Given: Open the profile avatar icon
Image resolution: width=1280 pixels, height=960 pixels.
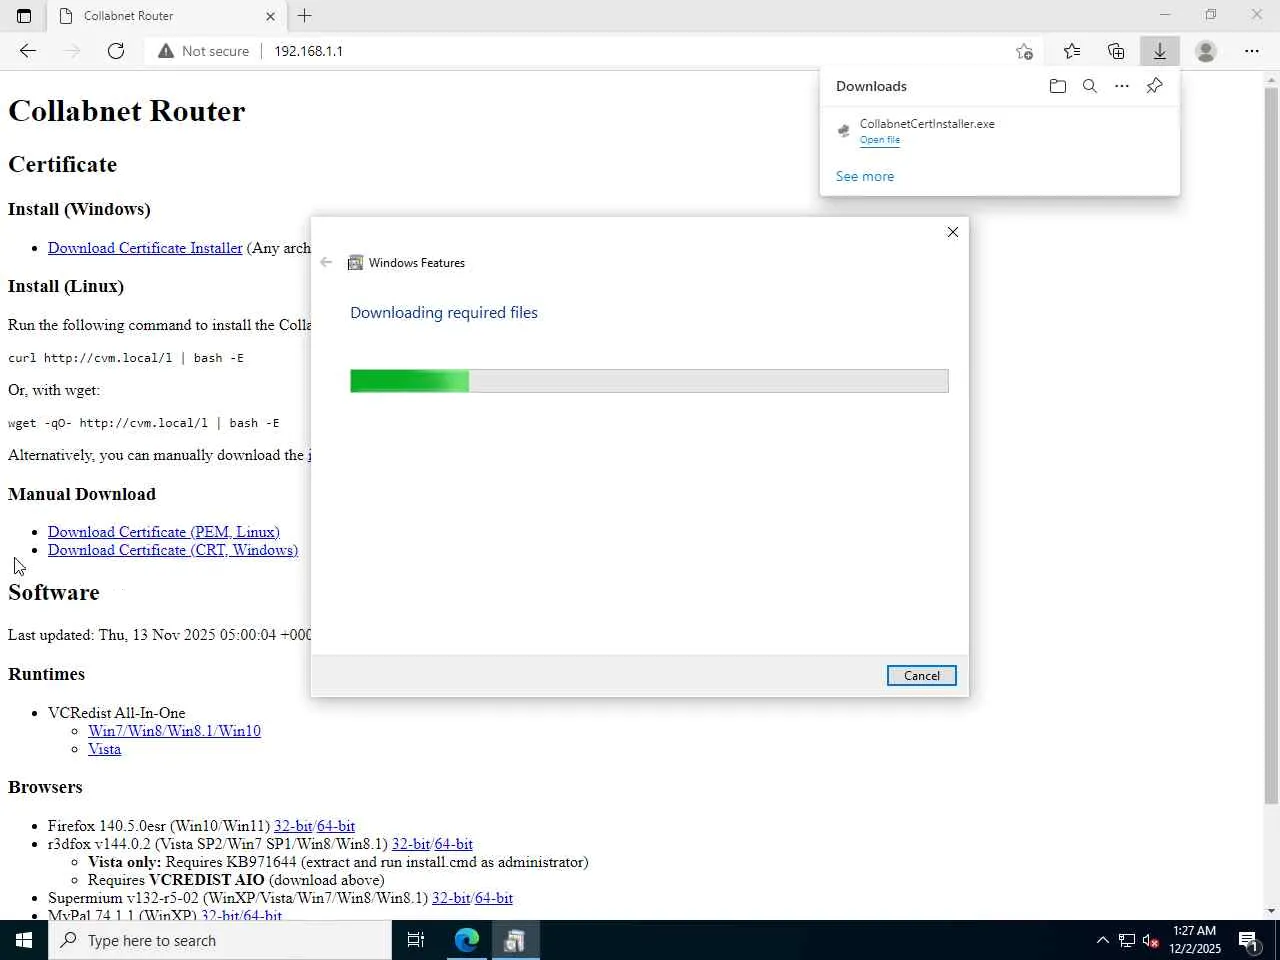Looking at the screenshot, I should click(1206, 51).
